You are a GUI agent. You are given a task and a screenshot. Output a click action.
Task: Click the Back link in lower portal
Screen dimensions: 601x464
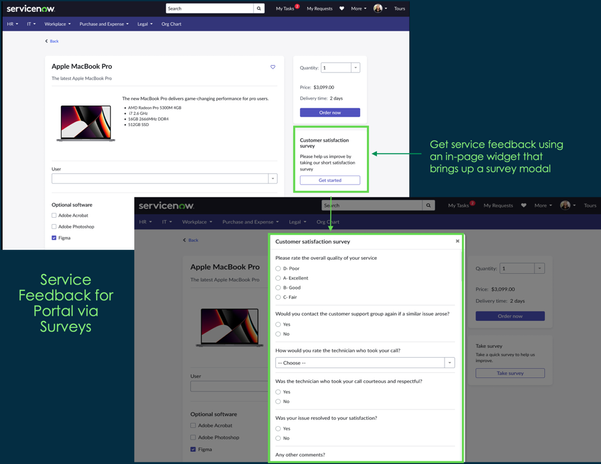pyautogui.click(x=190, y=240)
